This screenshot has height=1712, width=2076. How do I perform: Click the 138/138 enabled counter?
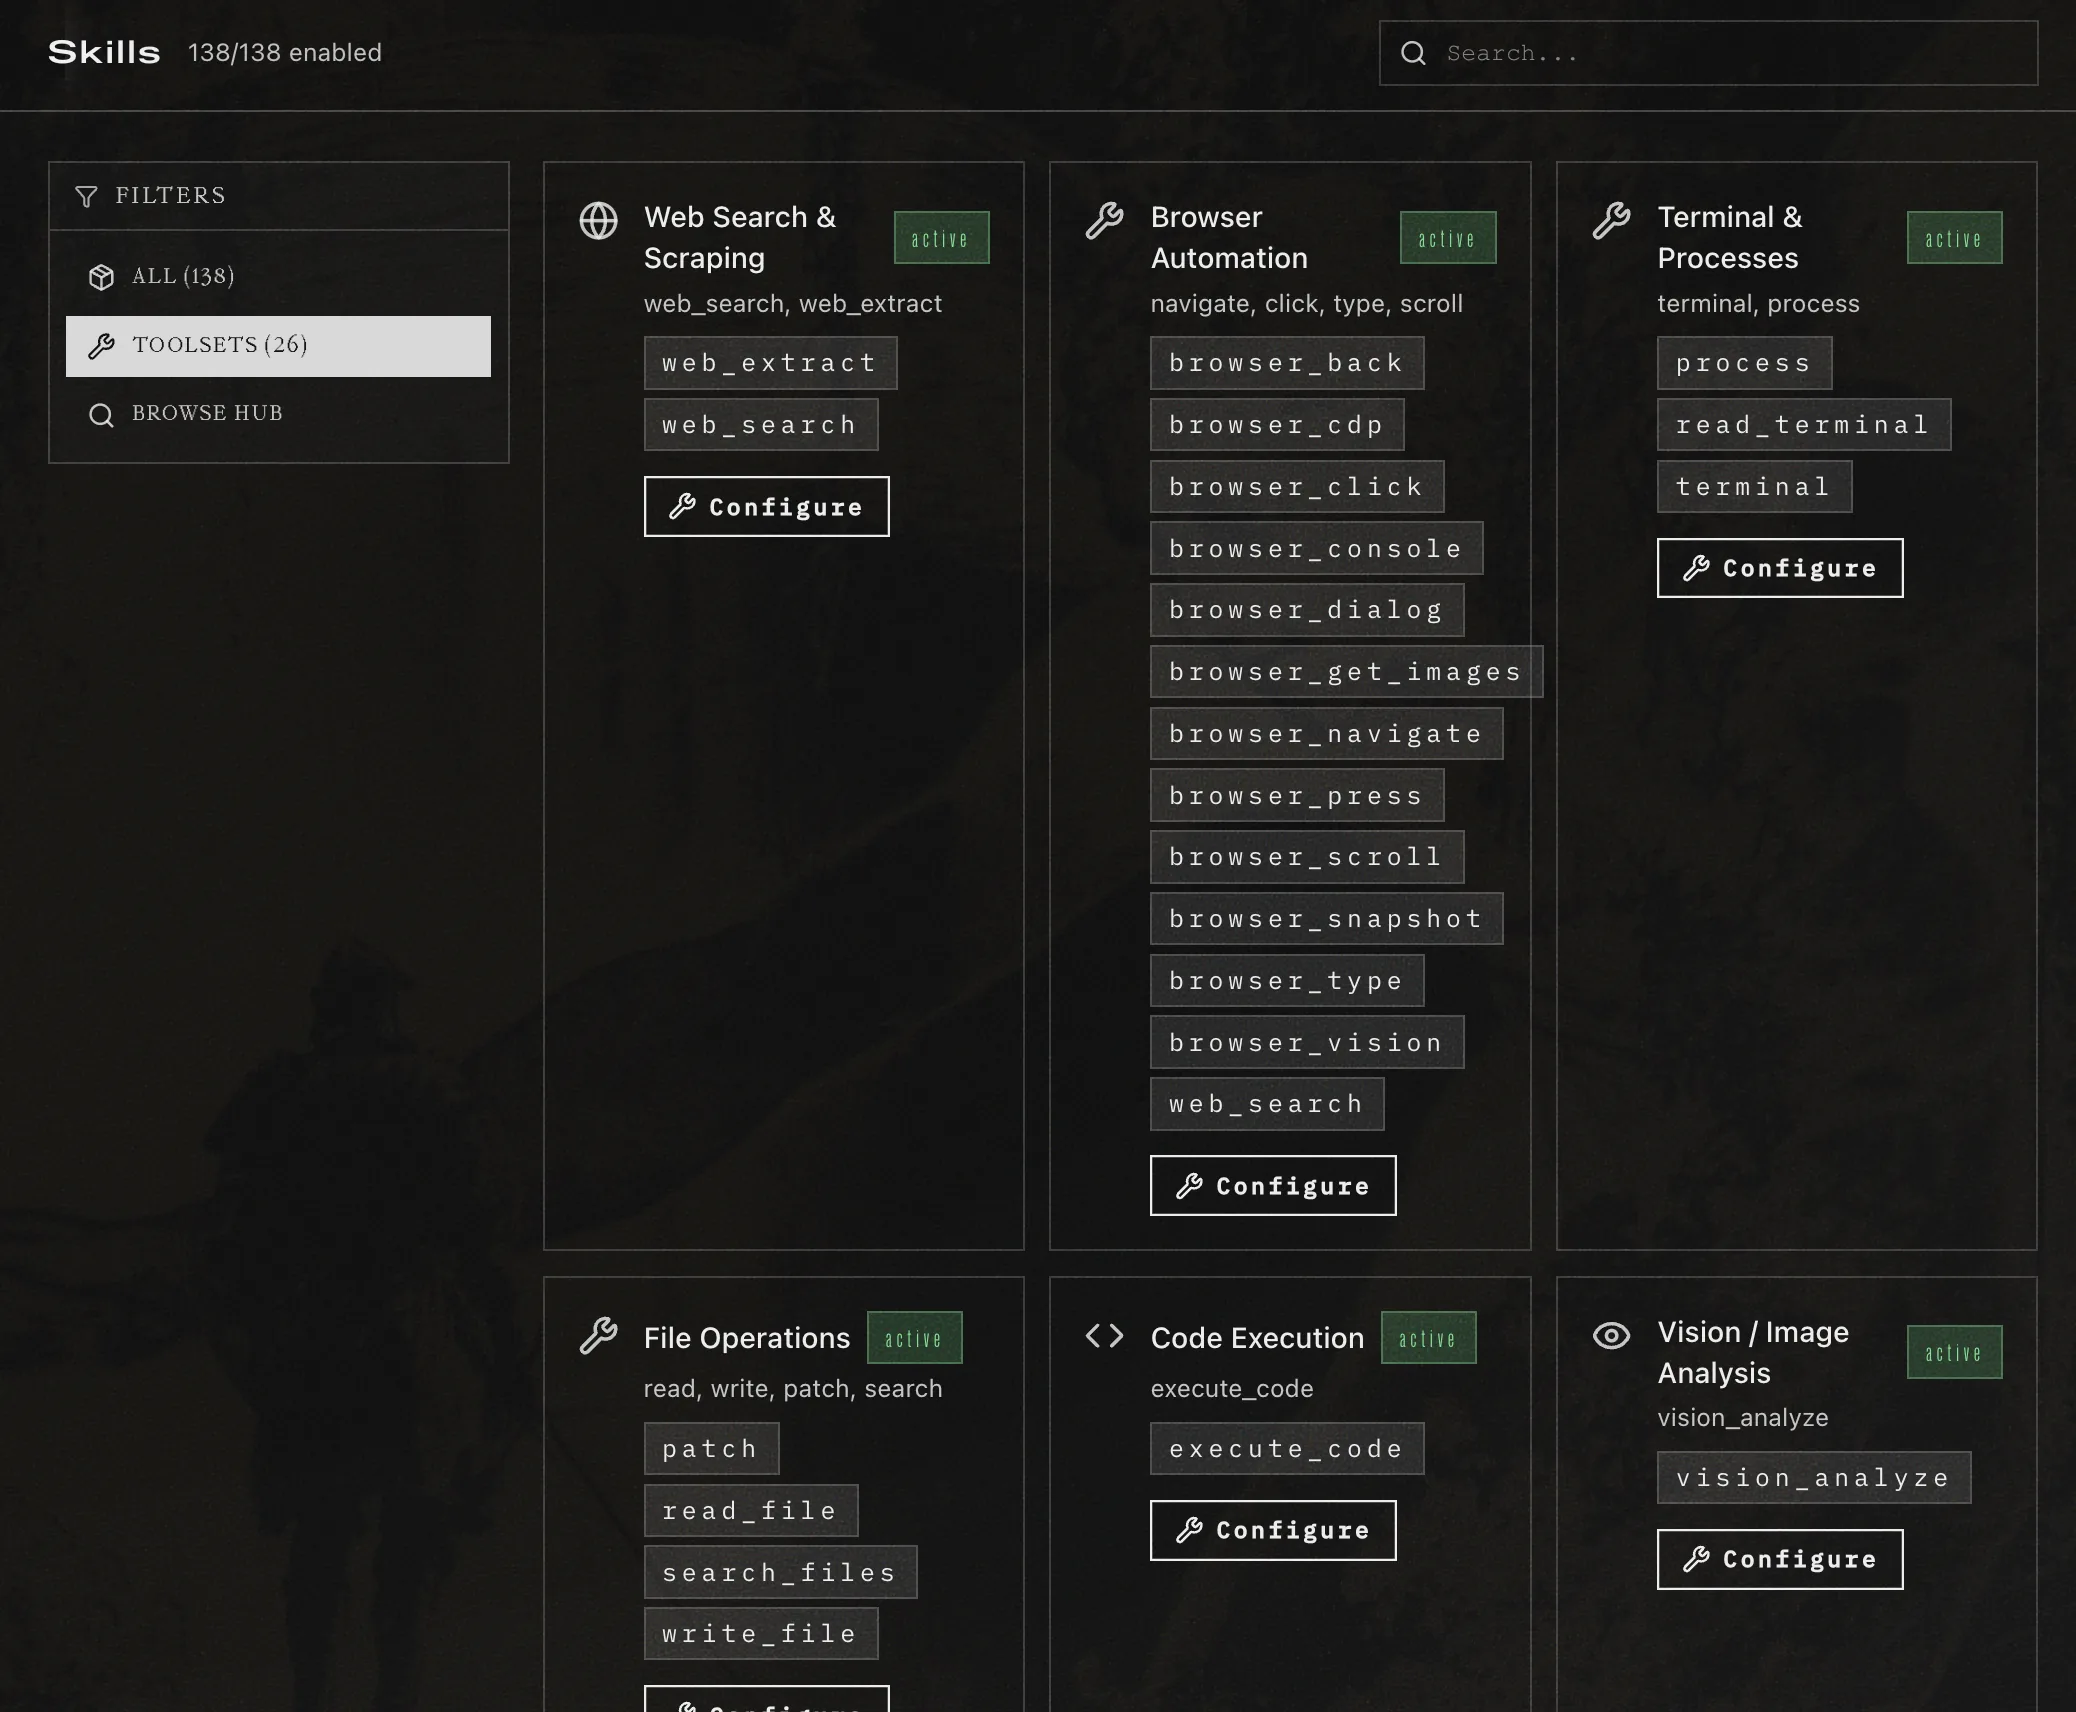pos(285,52)
